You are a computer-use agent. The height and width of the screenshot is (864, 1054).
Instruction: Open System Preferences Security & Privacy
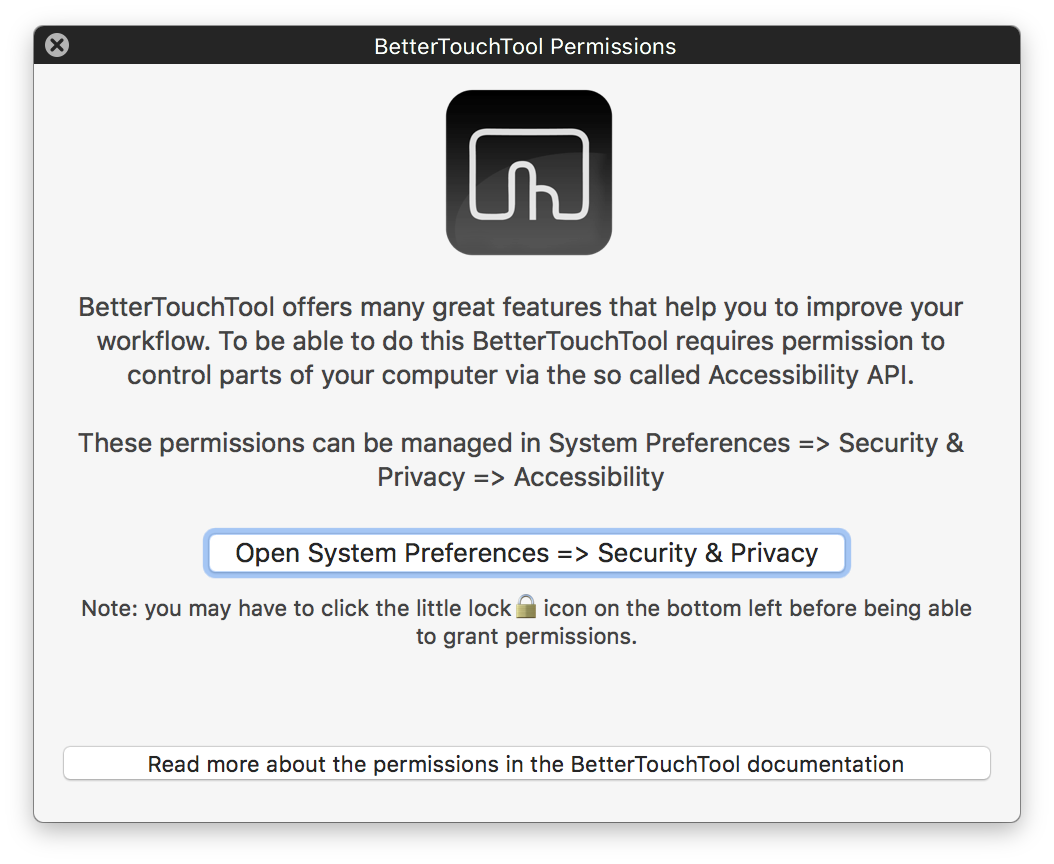pos(527,553)
